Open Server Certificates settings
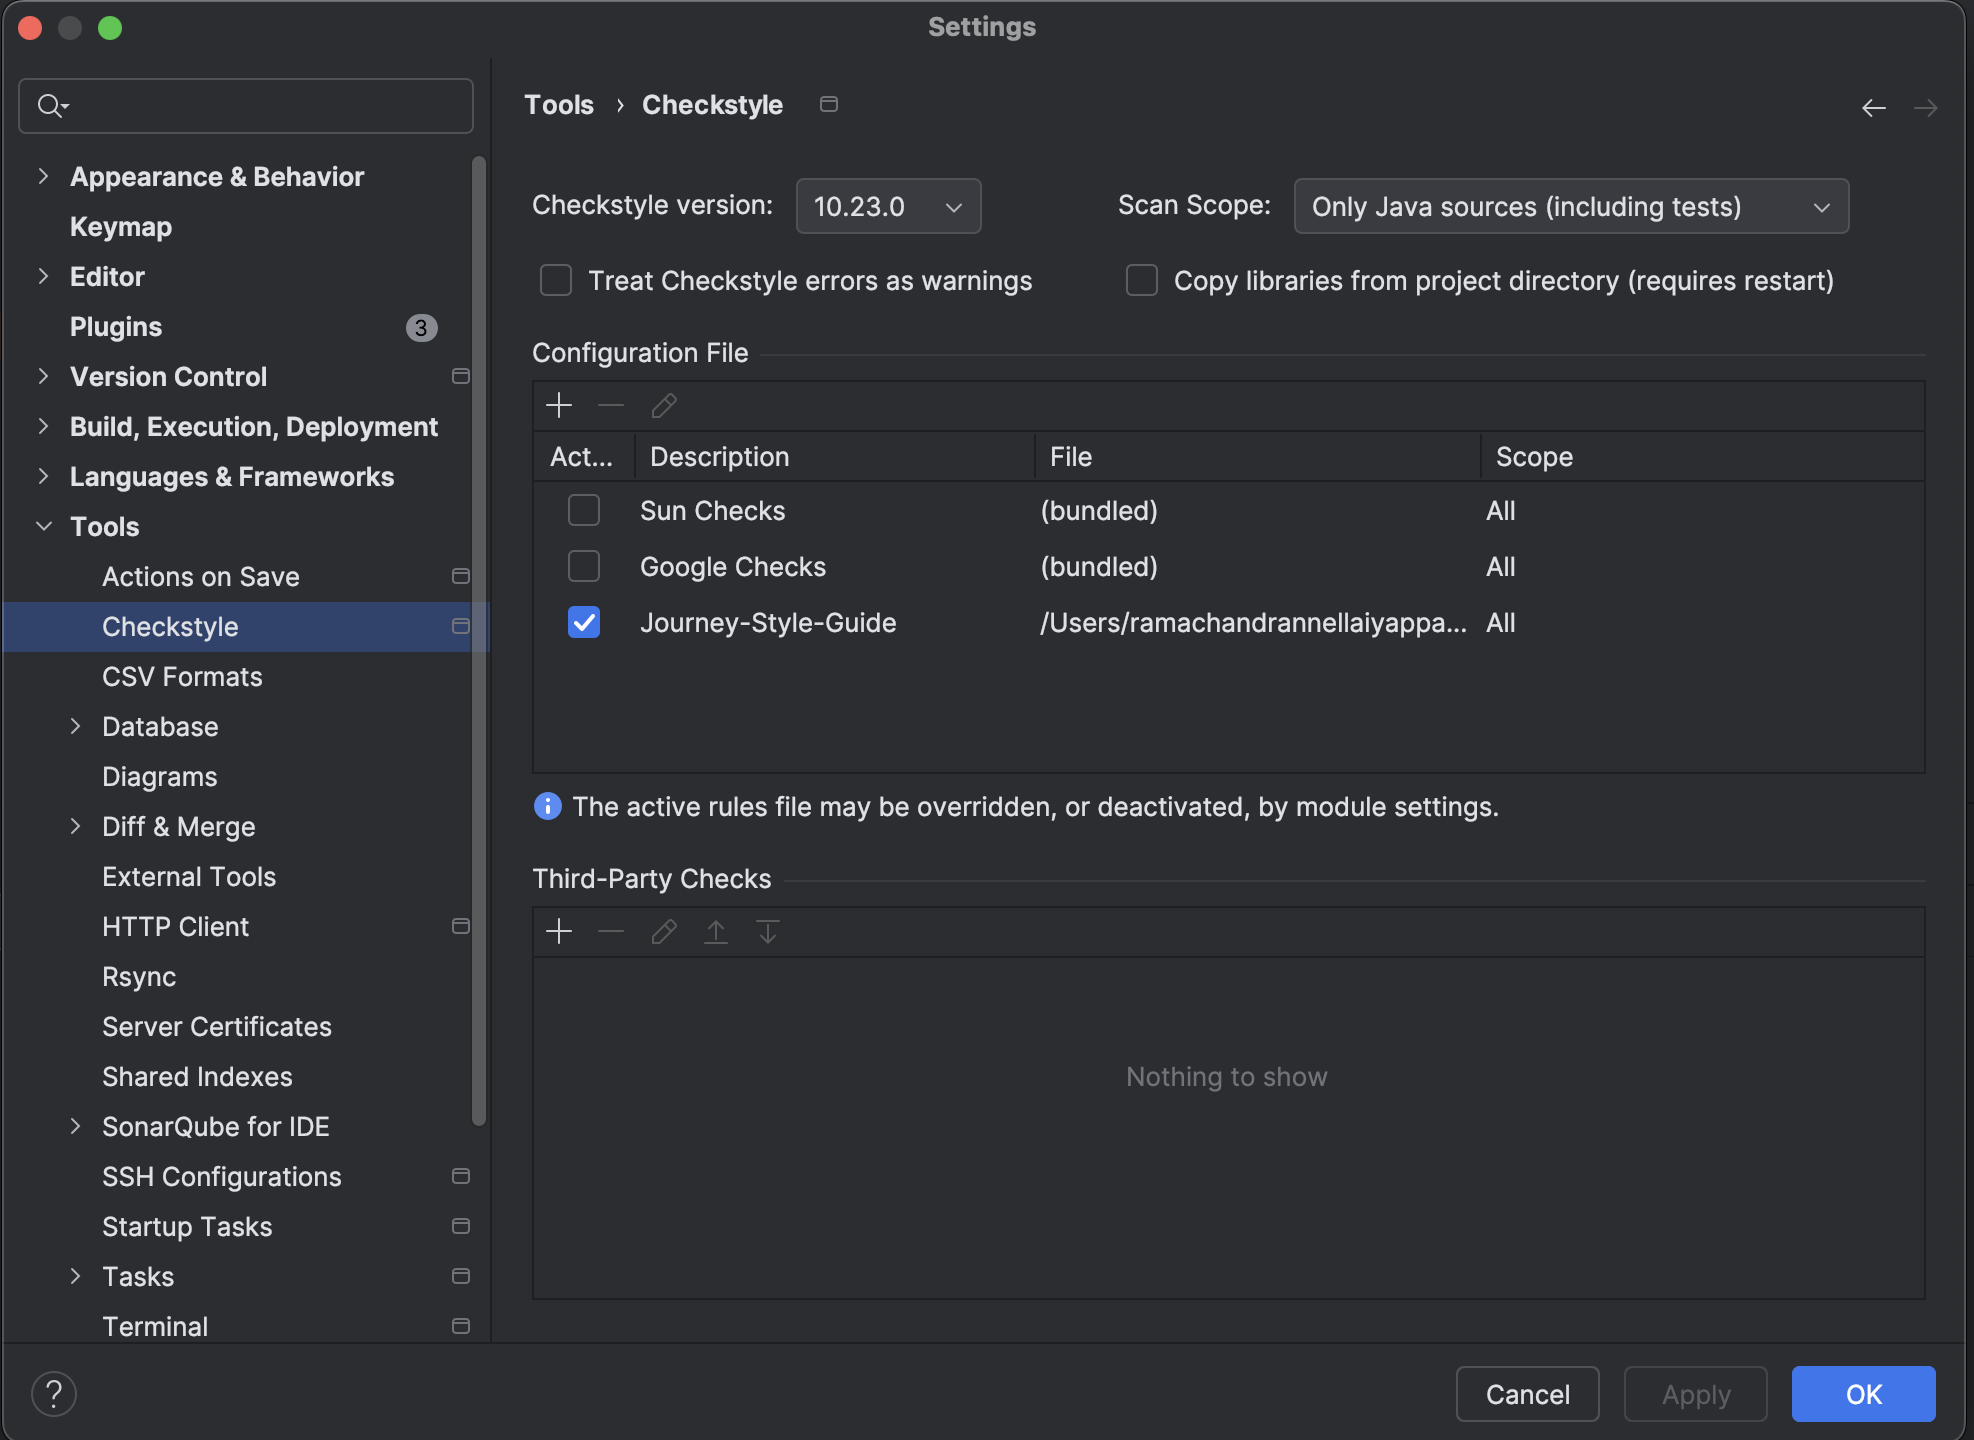 (x=217, y=1027)
